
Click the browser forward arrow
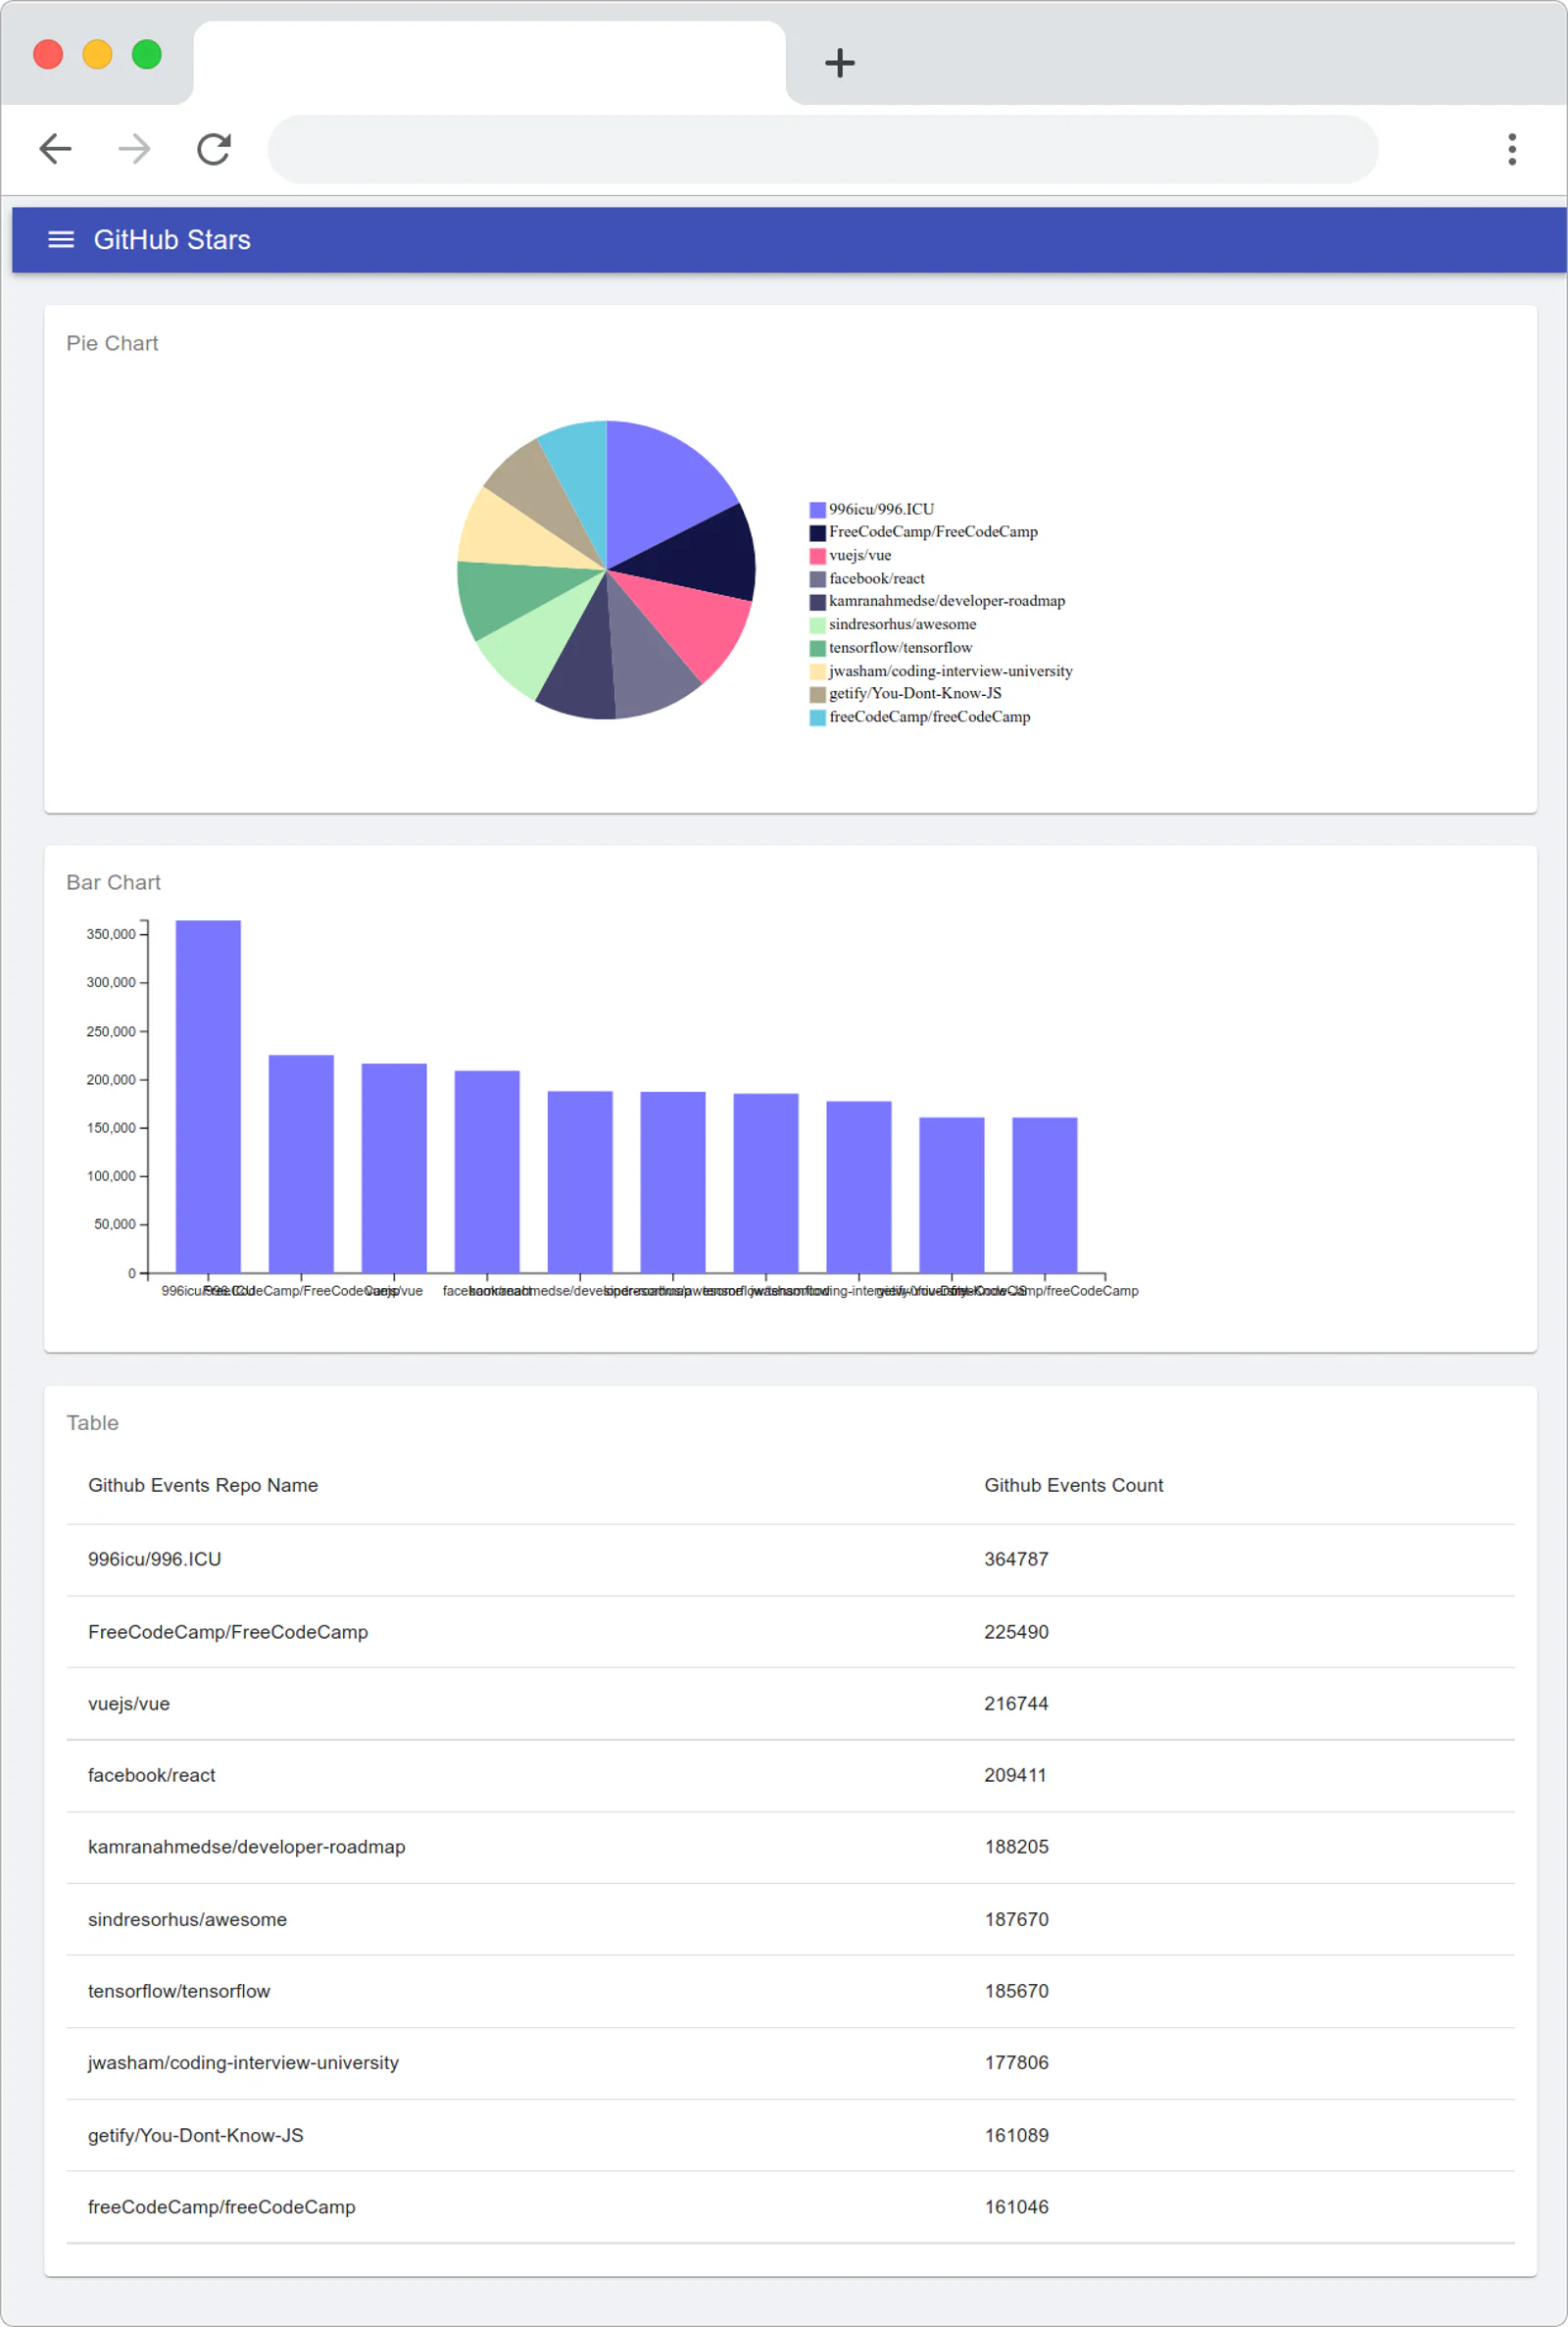(135, 149)
